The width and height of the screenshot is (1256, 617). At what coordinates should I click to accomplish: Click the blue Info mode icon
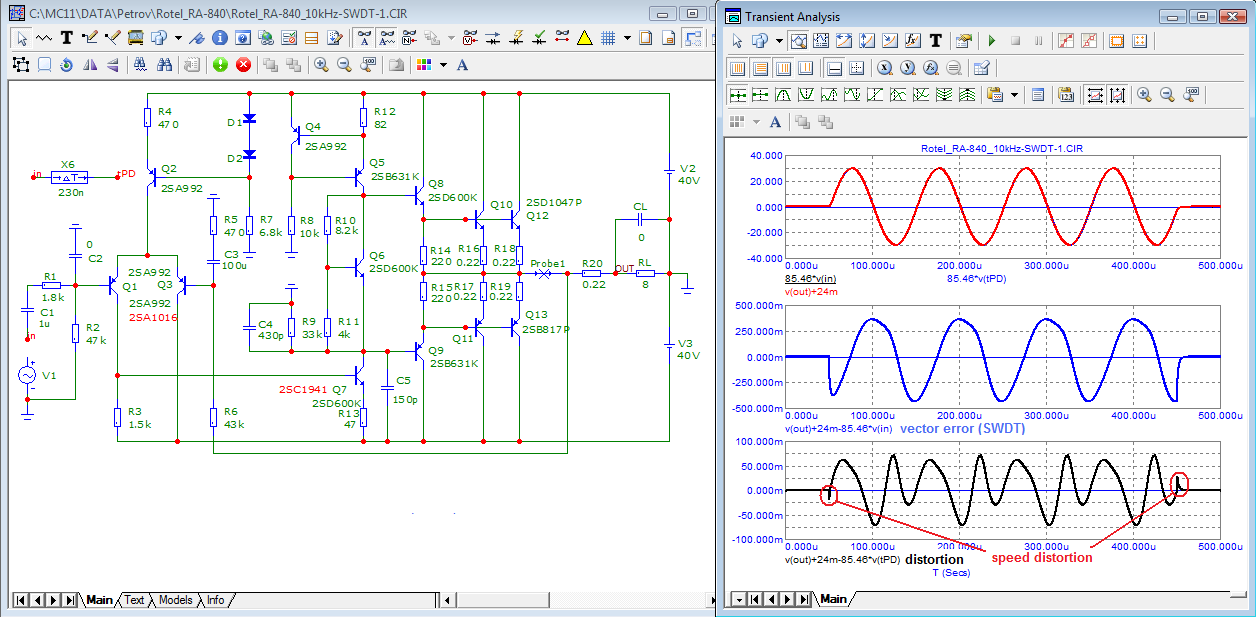[x=220, y=38]
